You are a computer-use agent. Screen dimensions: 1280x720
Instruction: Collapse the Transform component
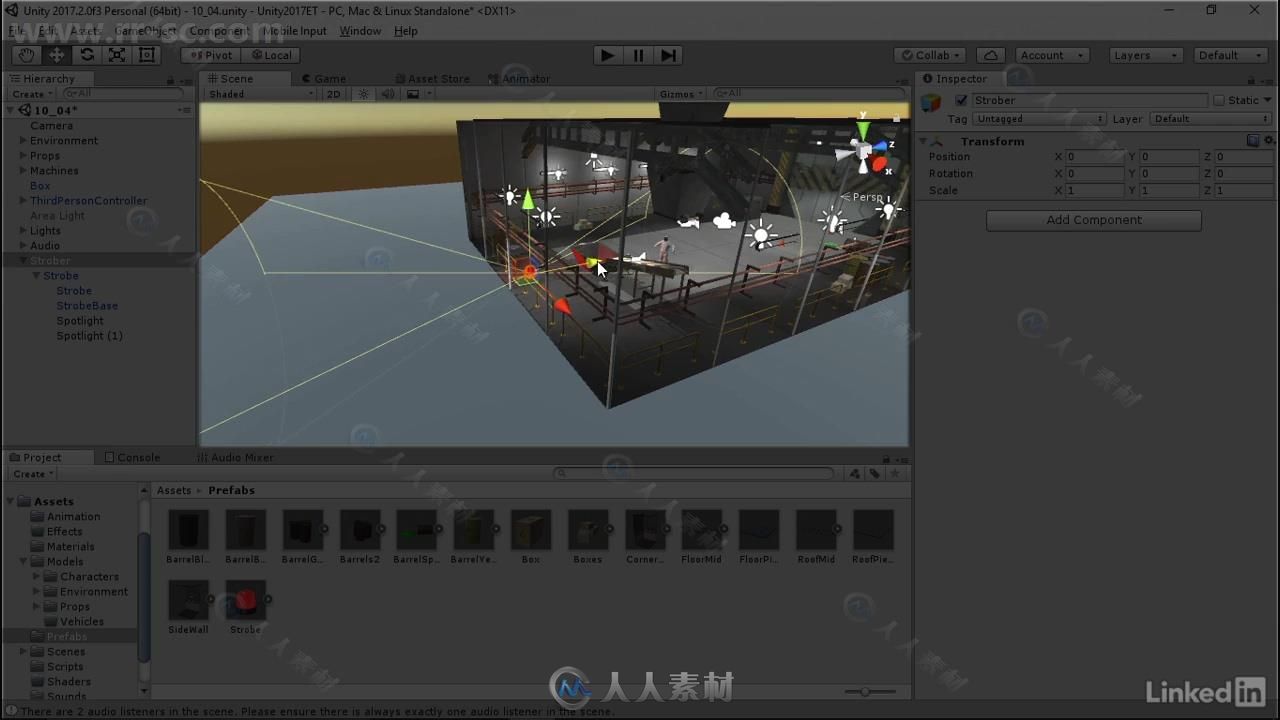point(923,141)
